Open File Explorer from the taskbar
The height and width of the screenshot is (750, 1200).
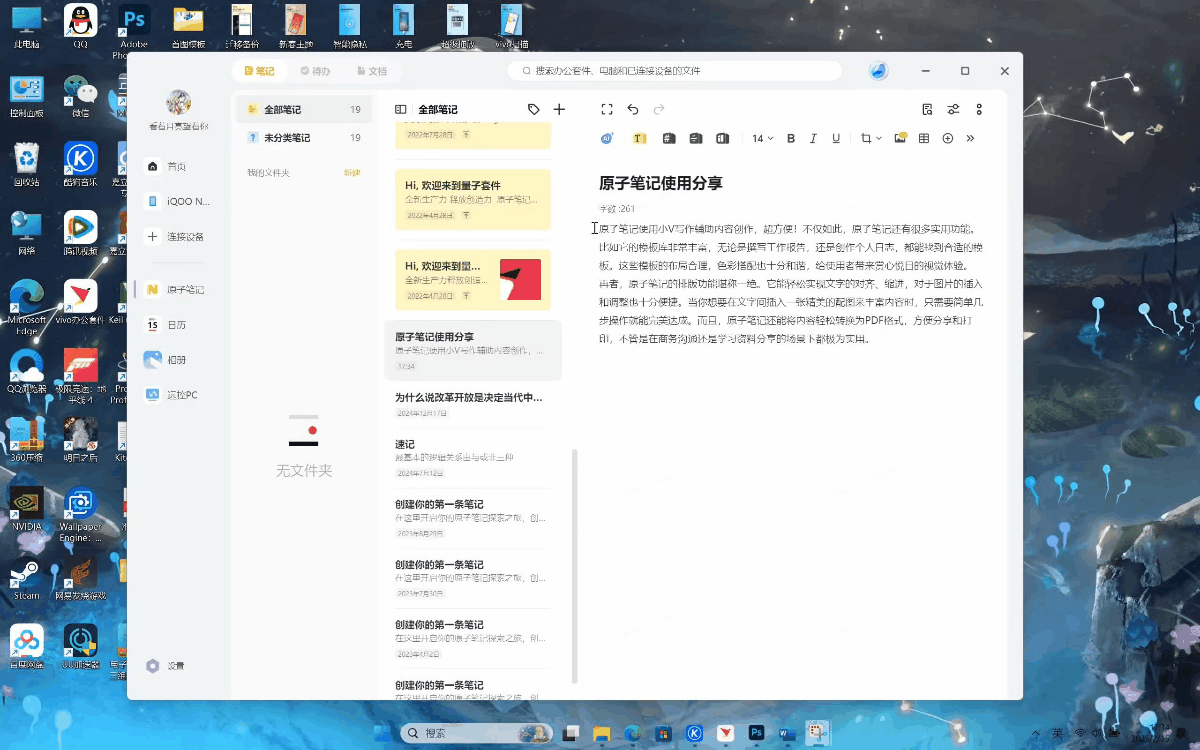(x=602, y=734)
